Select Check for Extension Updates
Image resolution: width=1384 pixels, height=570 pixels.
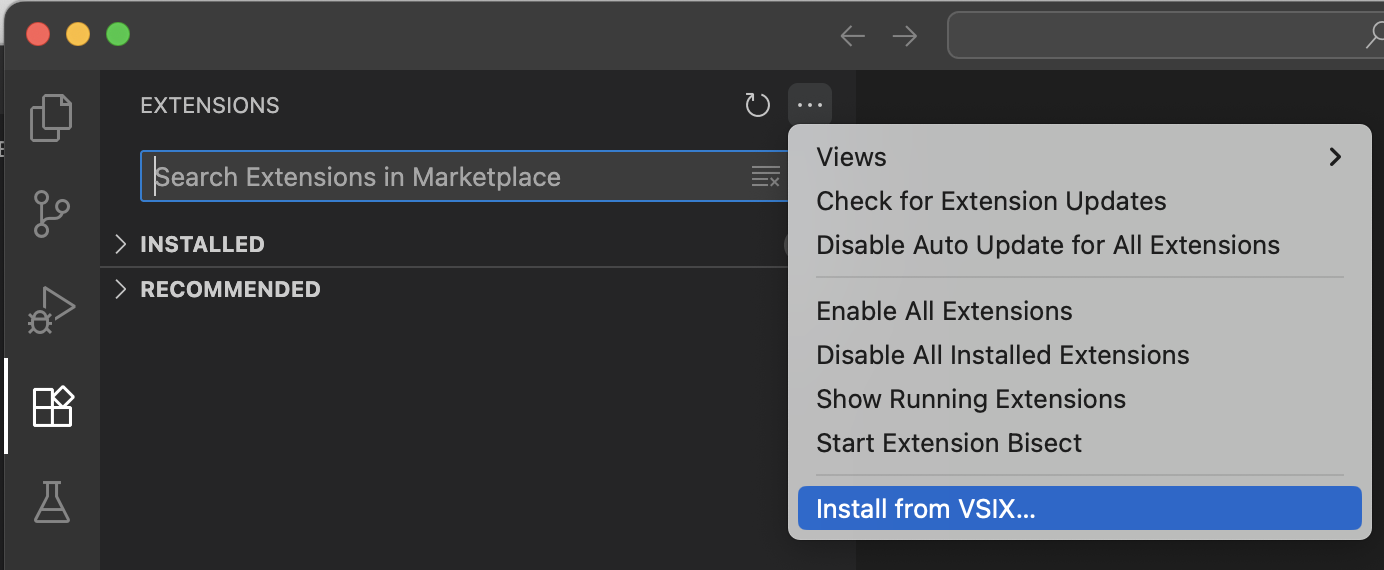coord(991,201)
